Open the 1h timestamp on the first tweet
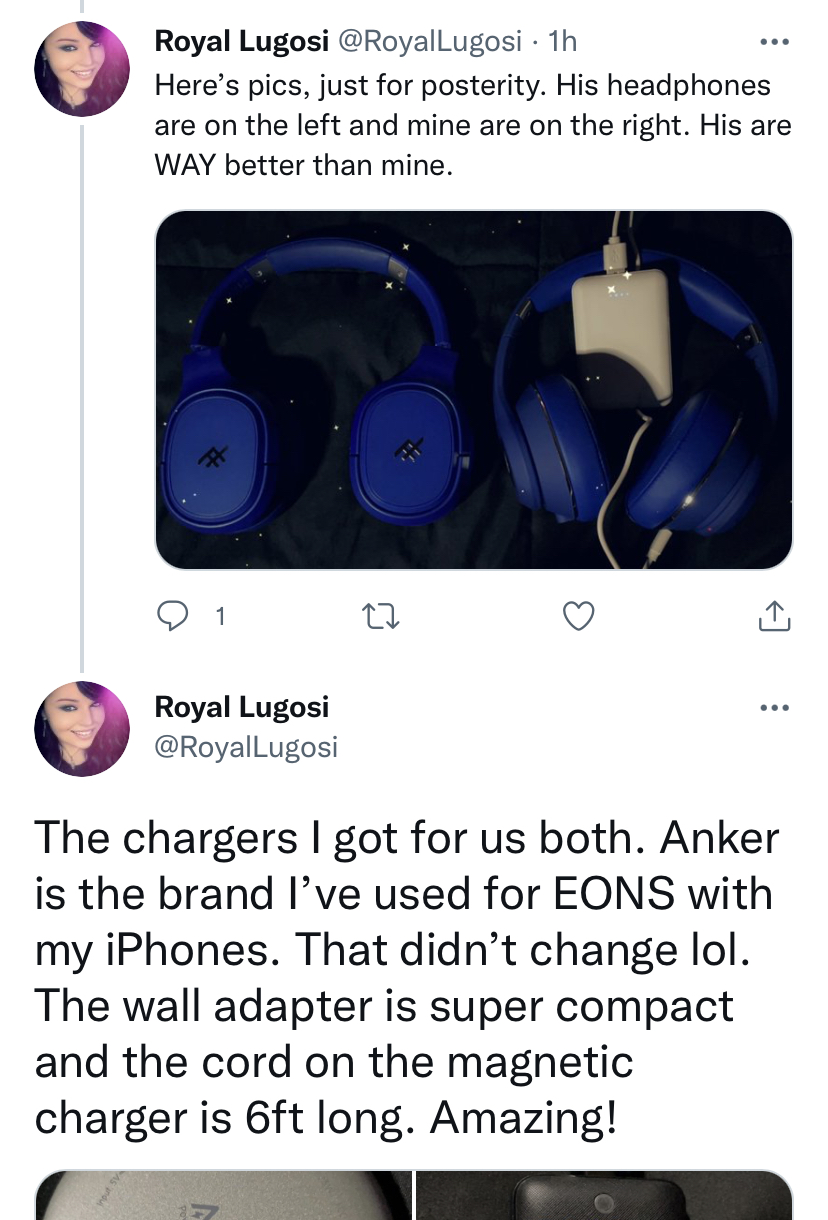828x1220 pixels. click(564, 41)
